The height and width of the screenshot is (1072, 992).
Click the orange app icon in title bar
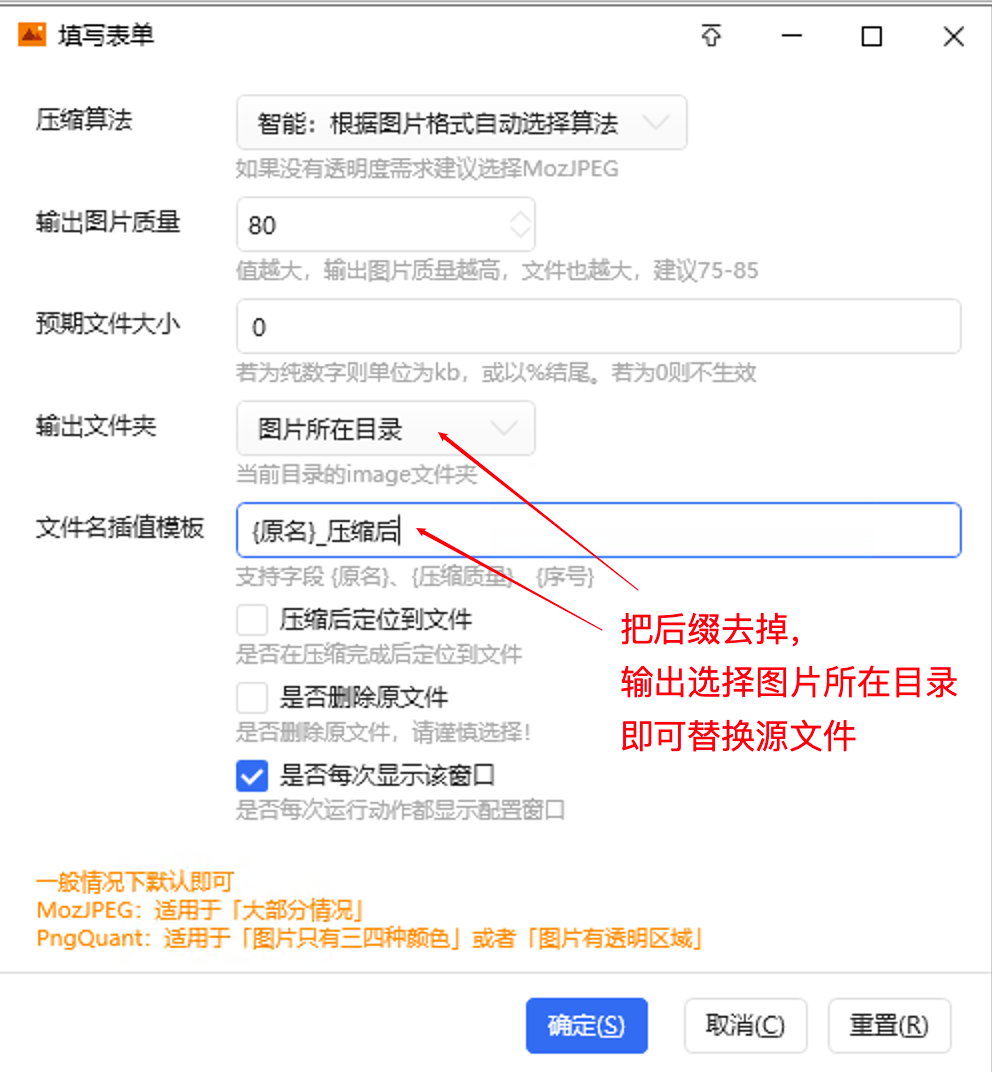[32, 35]
